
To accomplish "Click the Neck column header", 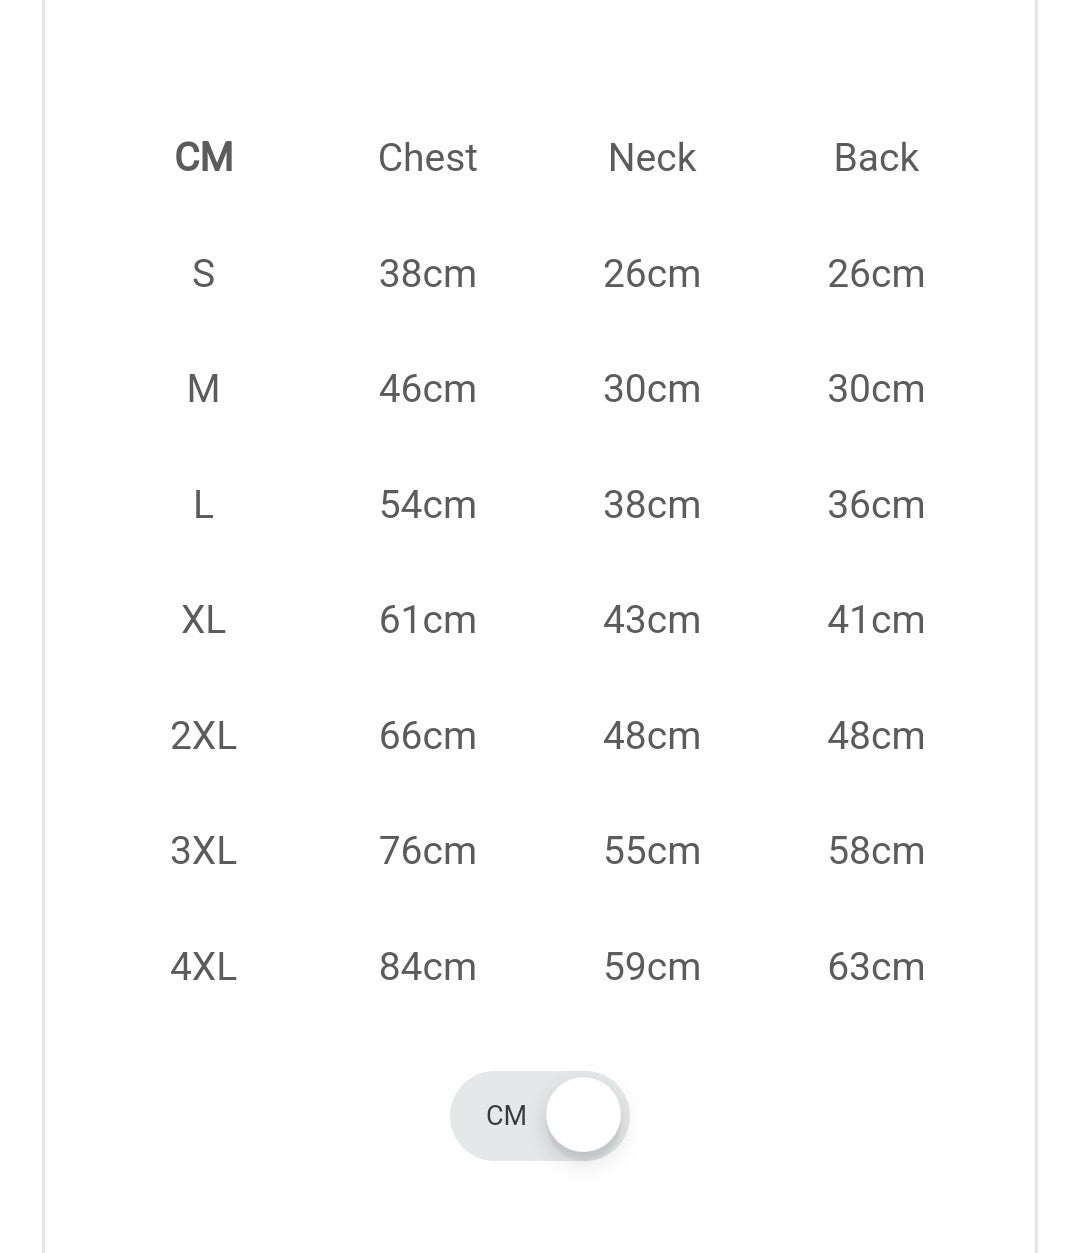I will point(651,158).
